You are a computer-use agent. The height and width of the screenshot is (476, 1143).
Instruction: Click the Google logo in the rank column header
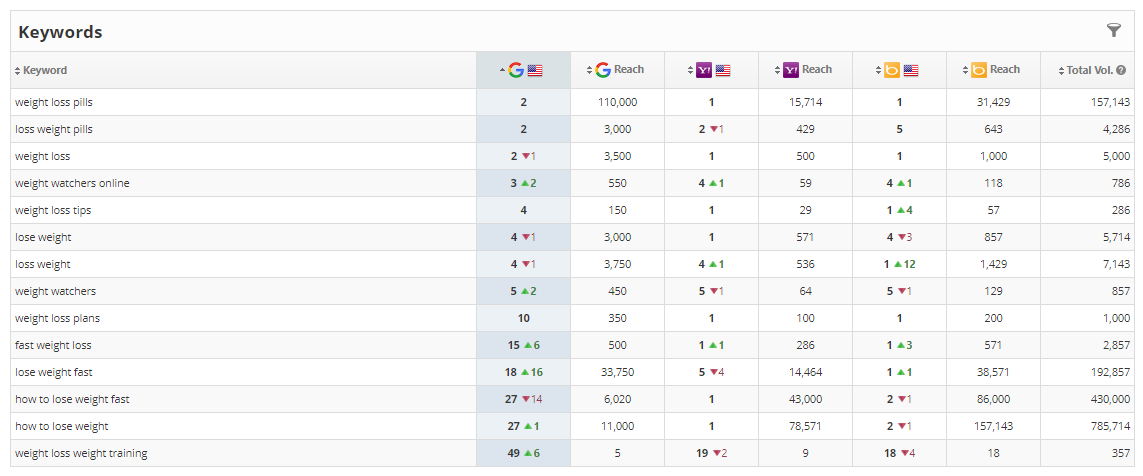tap(516, 70)
